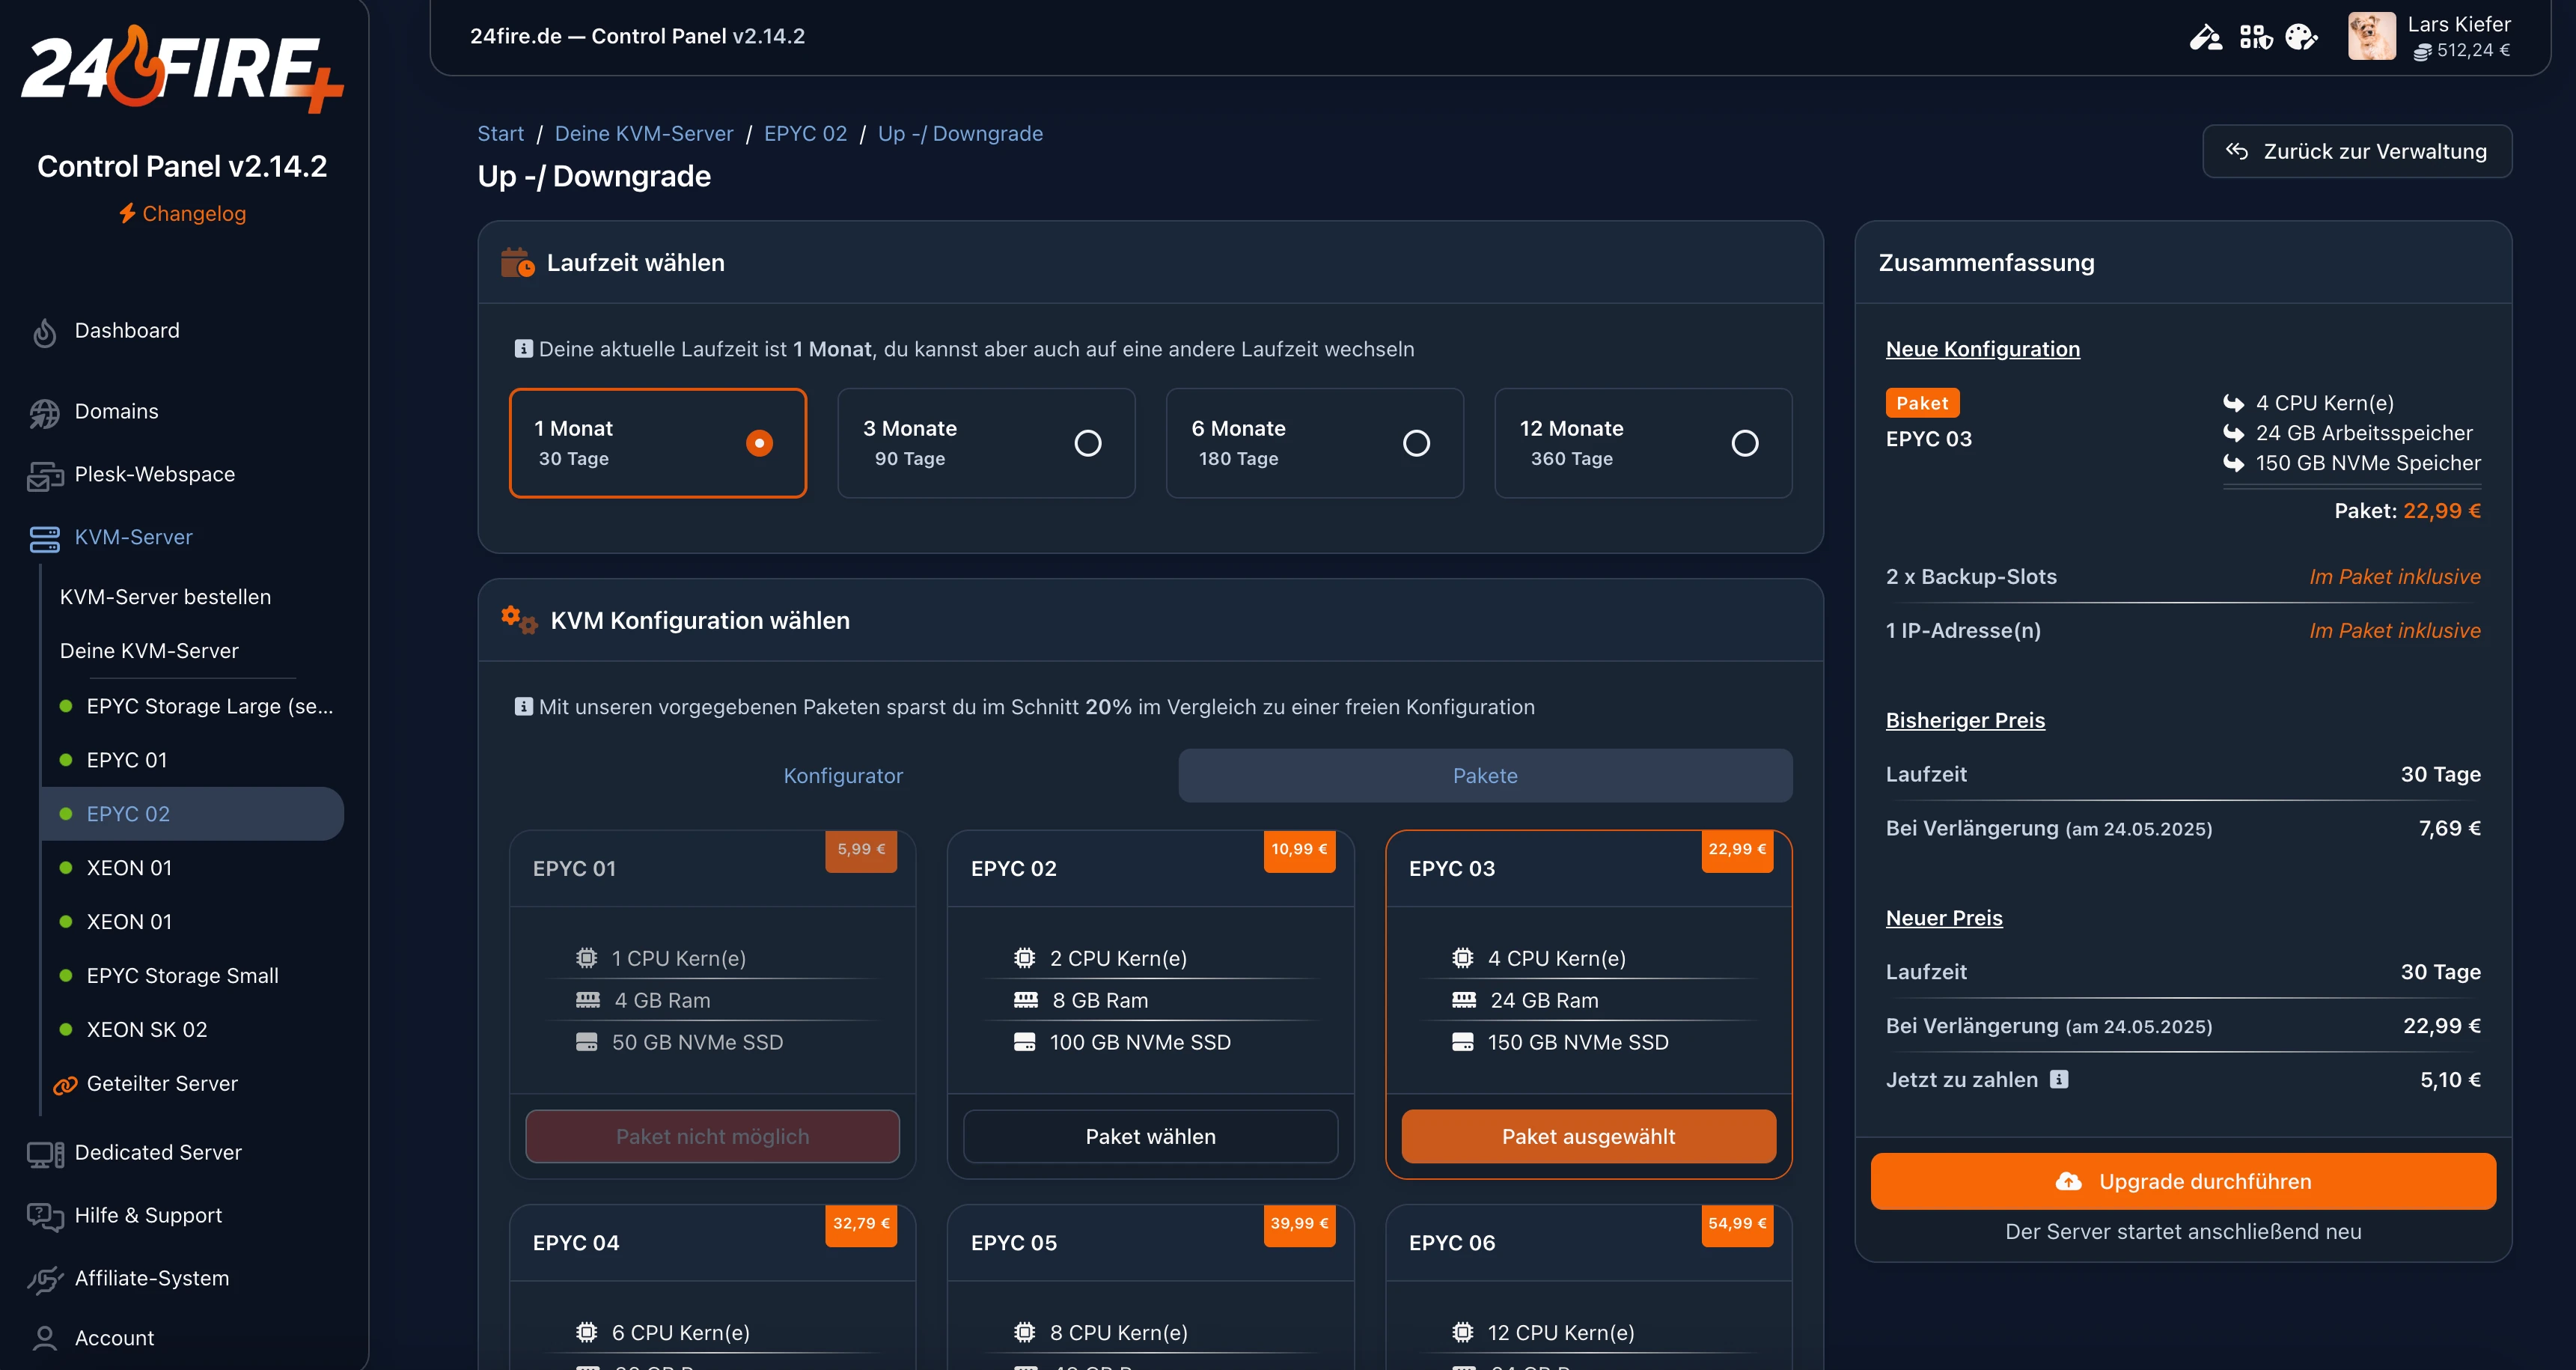Click the Account person icon

click(x=45, y=1338)
